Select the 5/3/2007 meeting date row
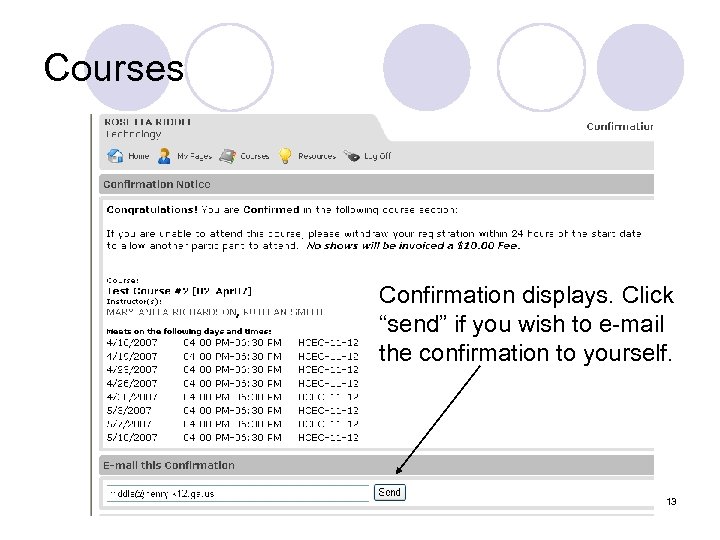Image resolution: width=720 pixels, height=540 pixels. click(232, 411)
